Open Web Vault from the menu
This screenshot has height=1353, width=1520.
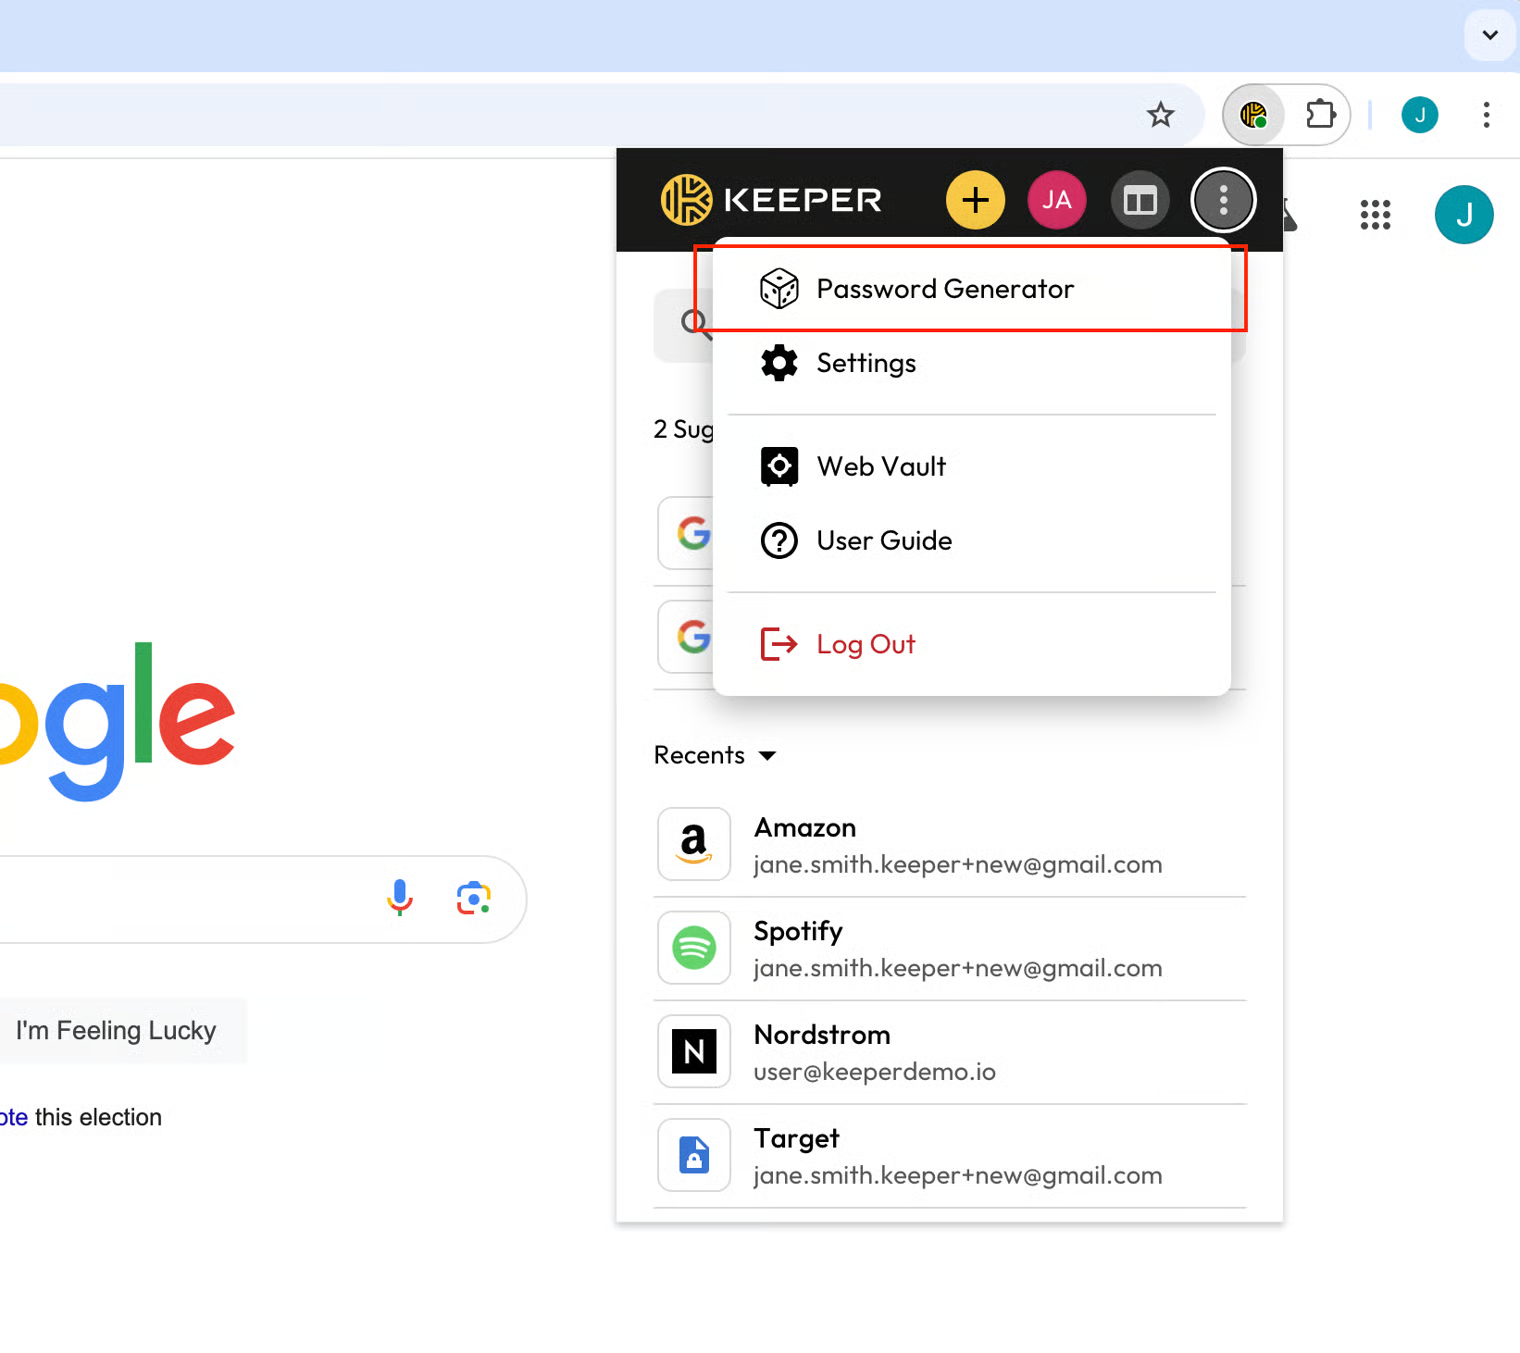pyautogui.click(x=880, y=466)
